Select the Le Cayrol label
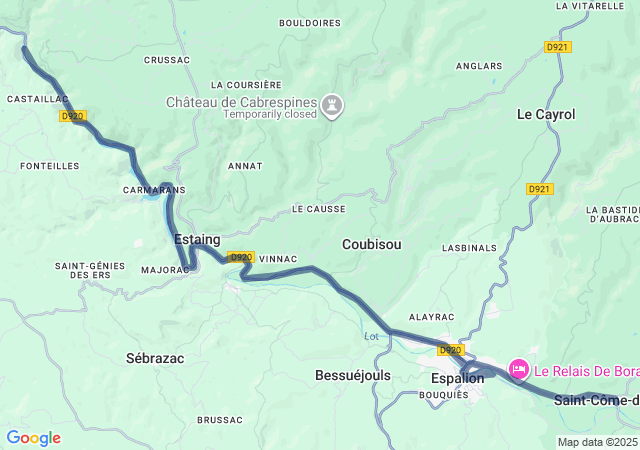Screen dimensions: 640x450 [x=546, y=114]
